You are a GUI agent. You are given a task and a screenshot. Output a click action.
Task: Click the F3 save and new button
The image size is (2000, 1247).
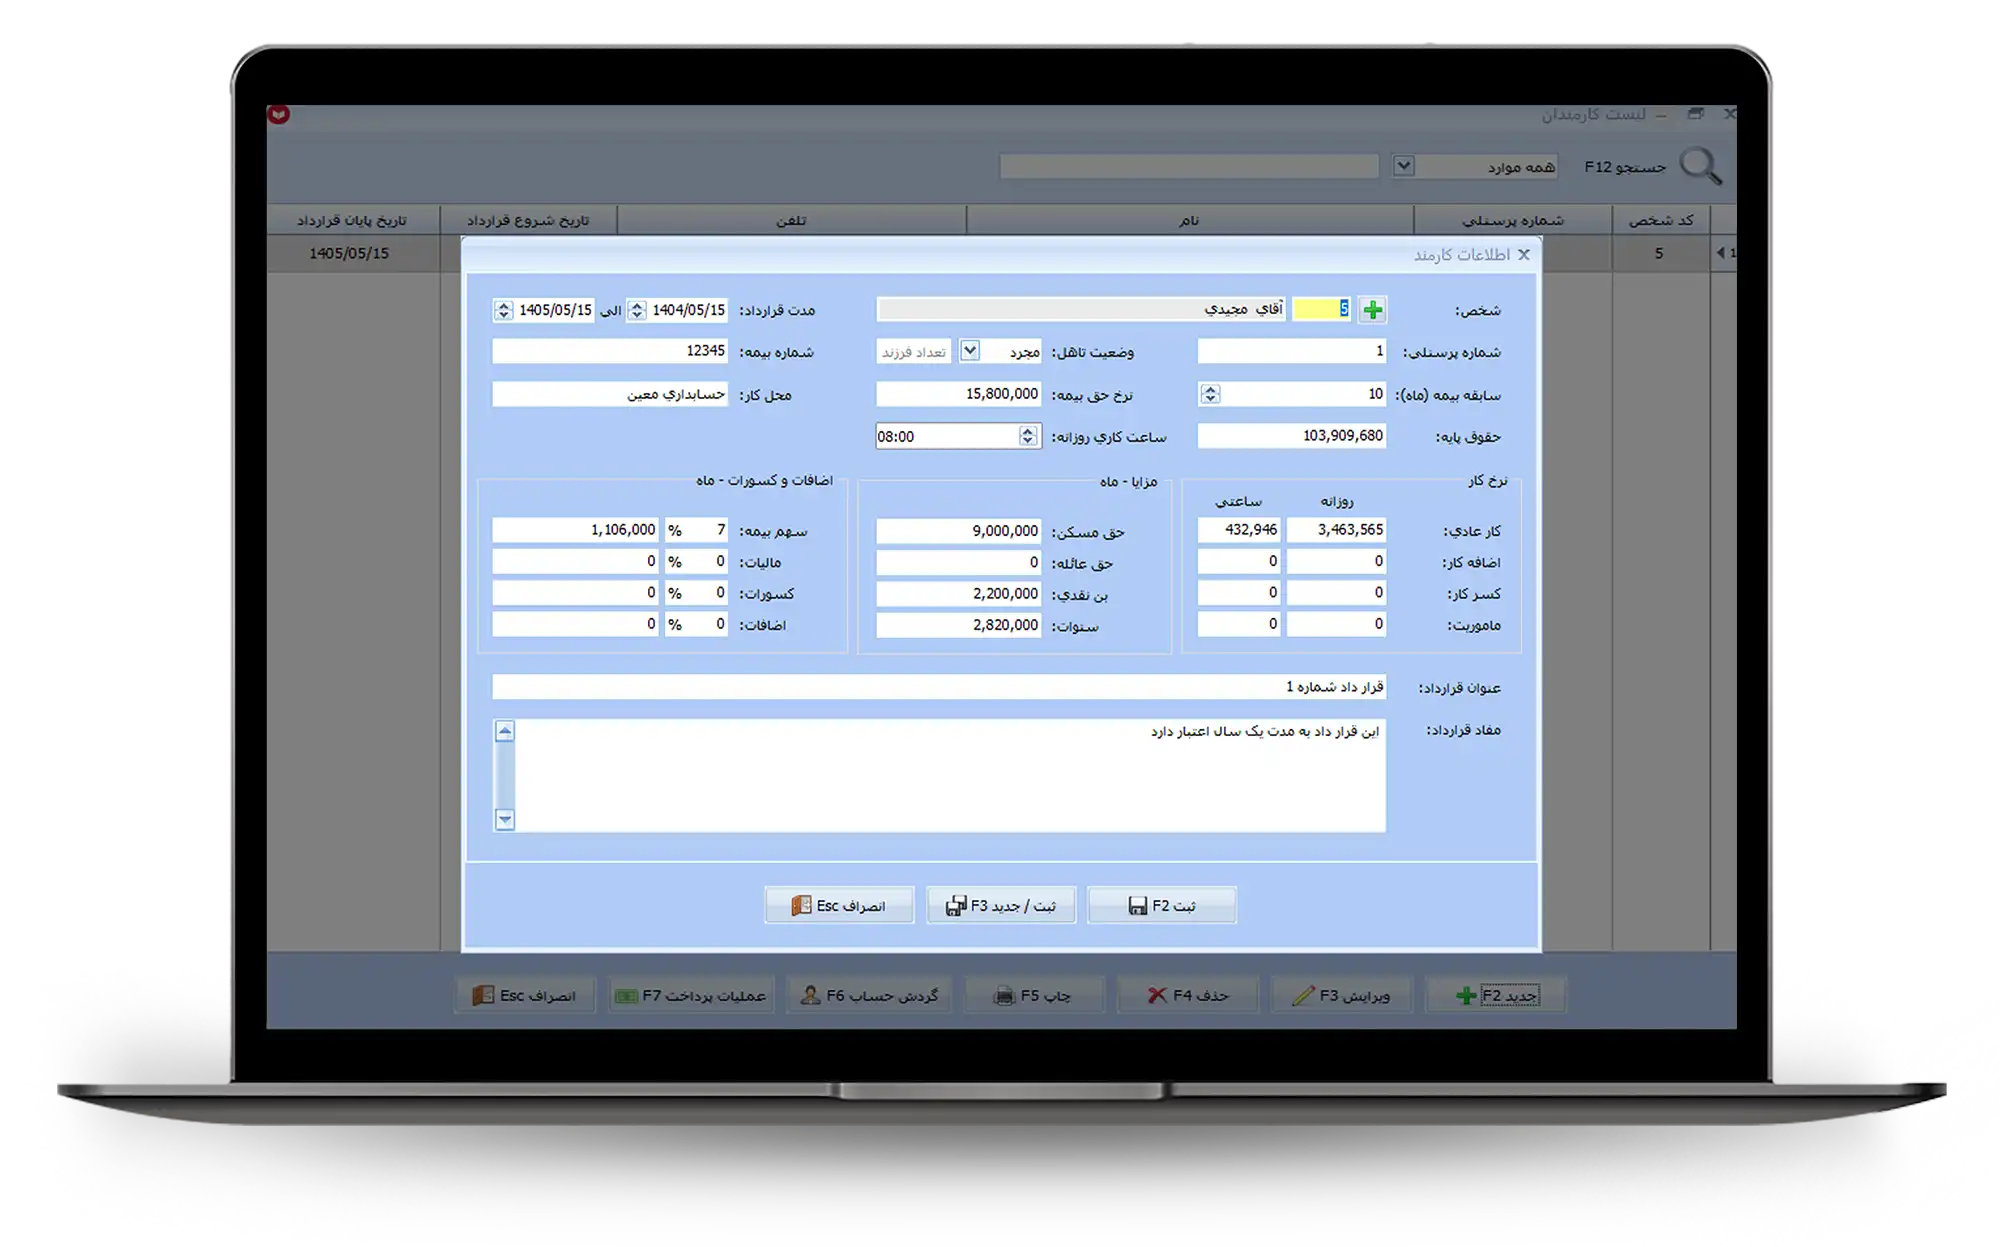pos(1000,905)
